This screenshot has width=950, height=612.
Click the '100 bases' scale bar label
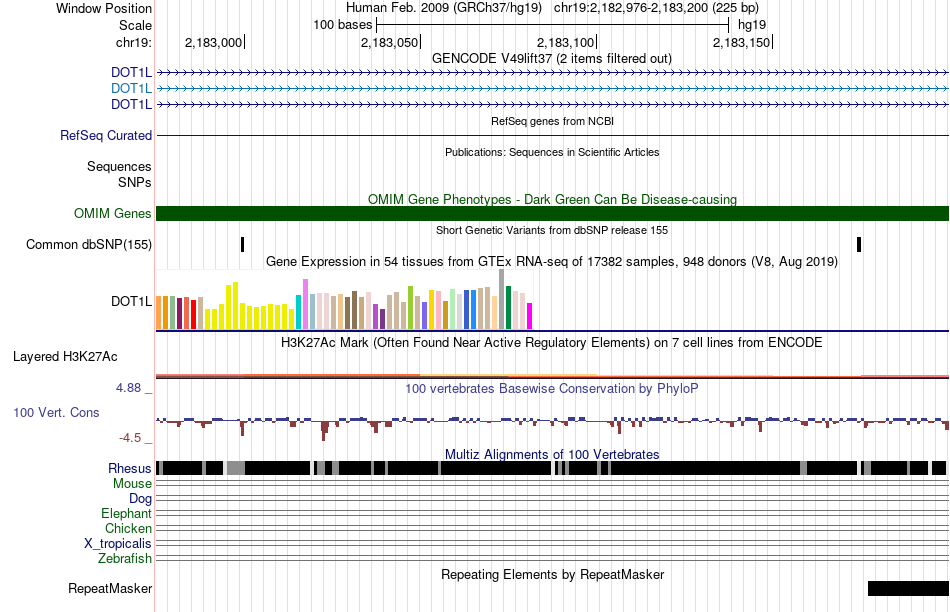342,25
